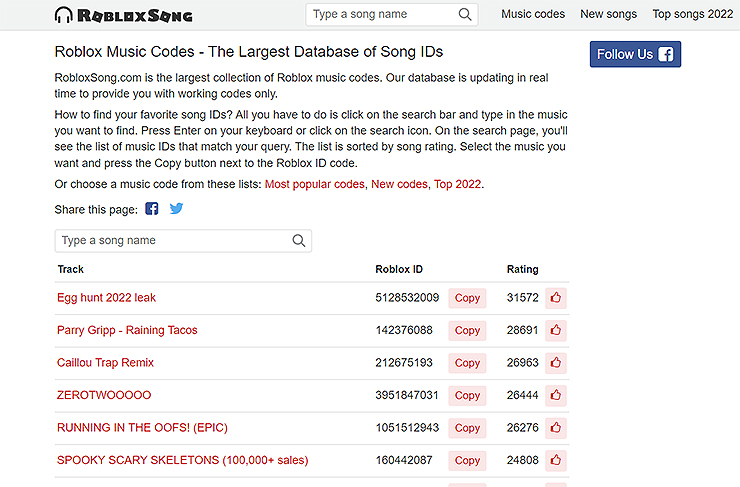Click the search icon above the track table
This screenshot has height=487, width=740.
pyautogui.click(x=299, y=241)
